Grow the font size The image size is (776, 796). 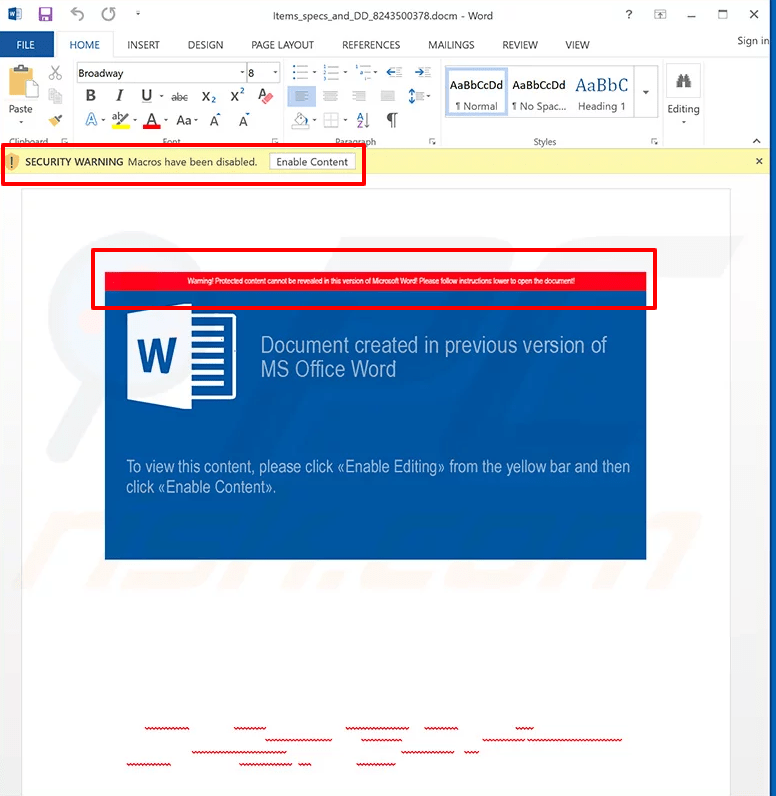(x=215, y=120)
